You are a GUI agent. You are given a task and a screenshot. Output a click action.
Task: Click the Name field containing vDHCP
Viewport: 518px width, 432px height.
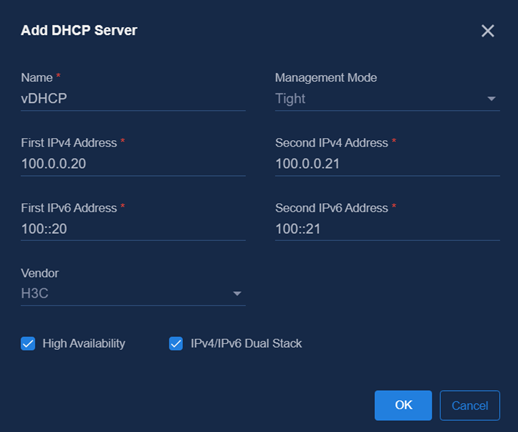[x=133, y=99]
